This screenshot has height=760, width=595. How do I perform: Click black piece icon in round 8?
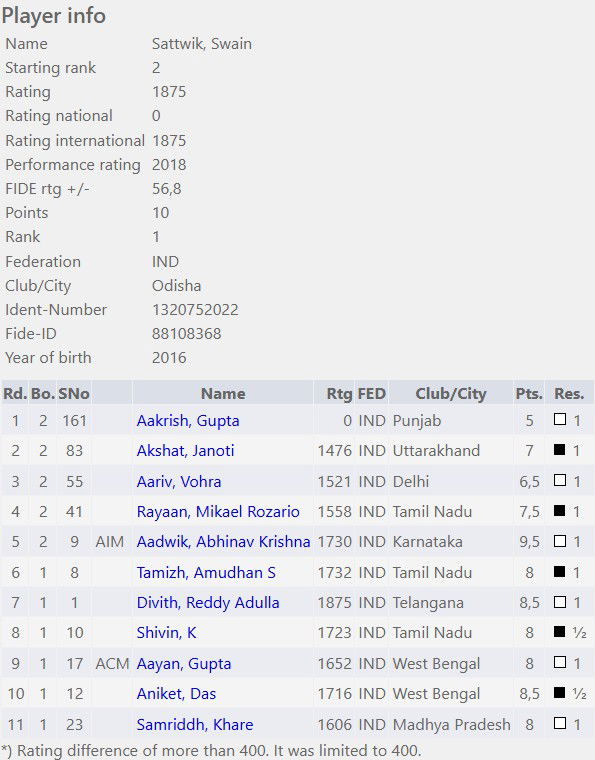(560, 632)
